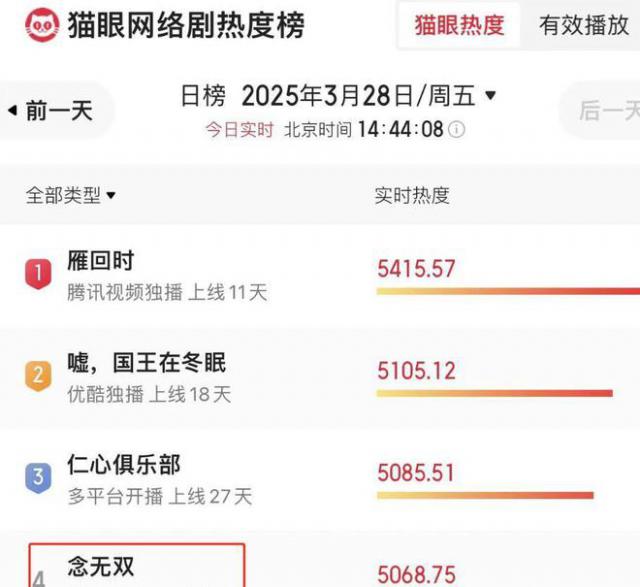Select the highlighted 念无双 entry
640x587 pixels.
tap(136, 566)
